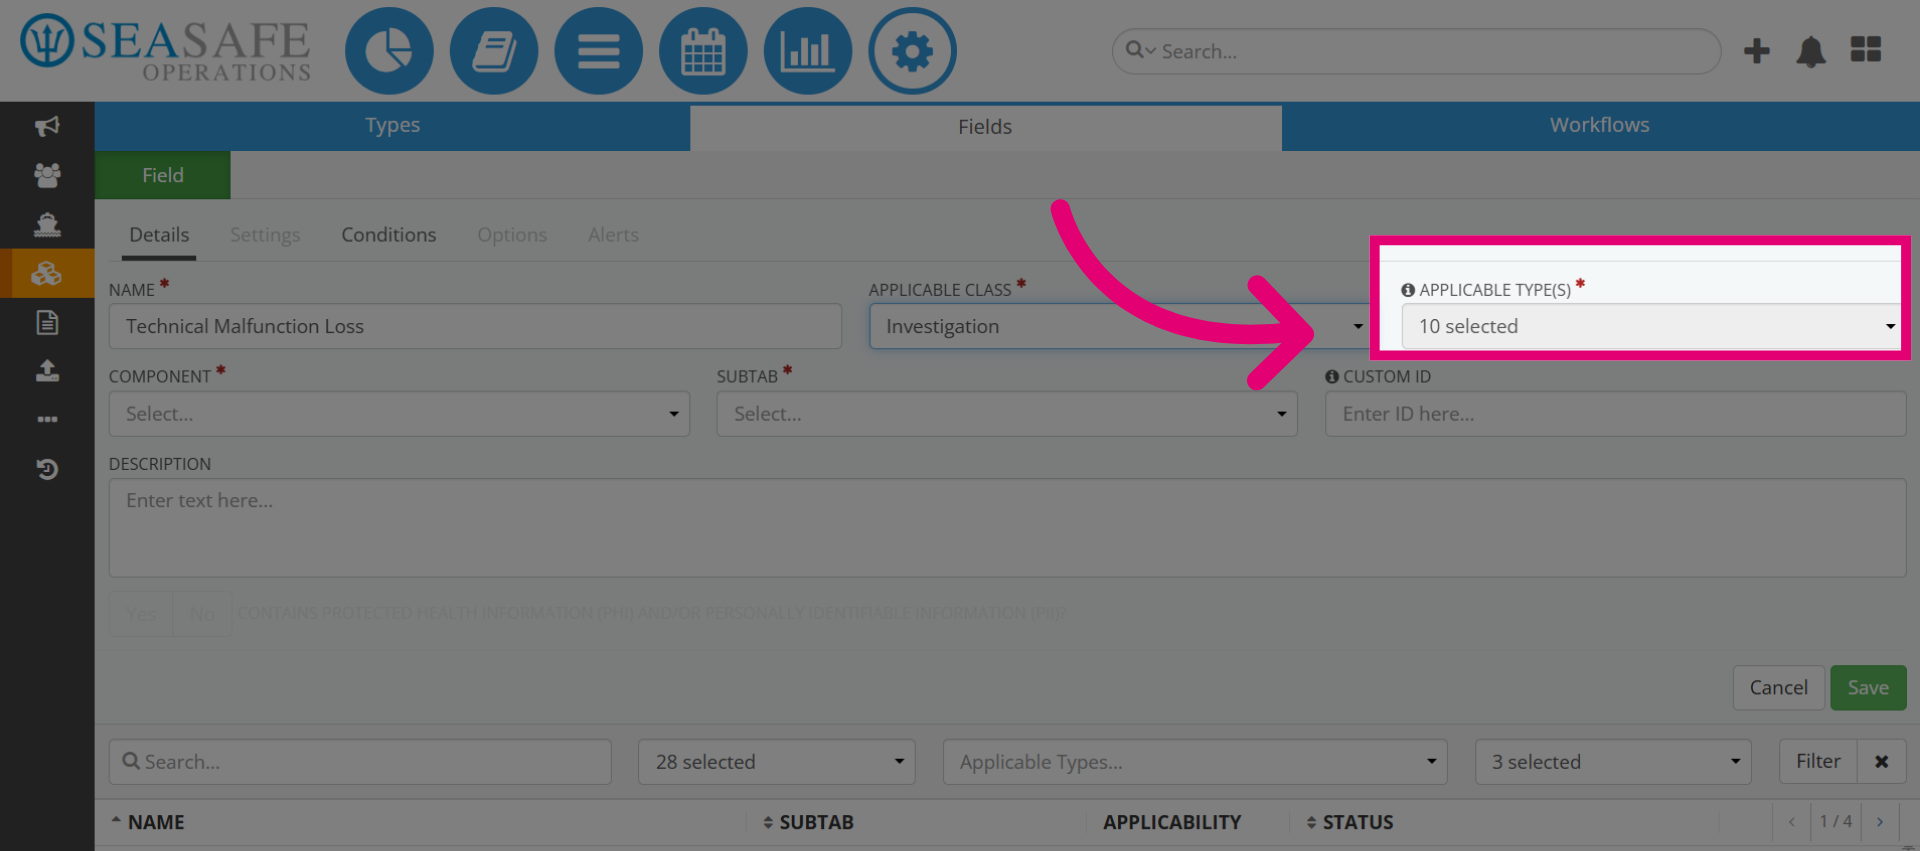Click the Applicable Type(s) info icon
This screenshot has width=1920, height=851.
coord(1408,290)
